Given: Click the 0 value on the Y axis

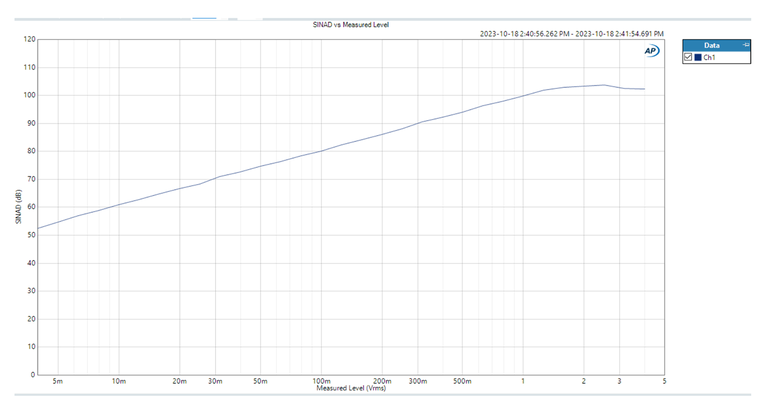Looking at the screenshot, I should click(33, 374).
